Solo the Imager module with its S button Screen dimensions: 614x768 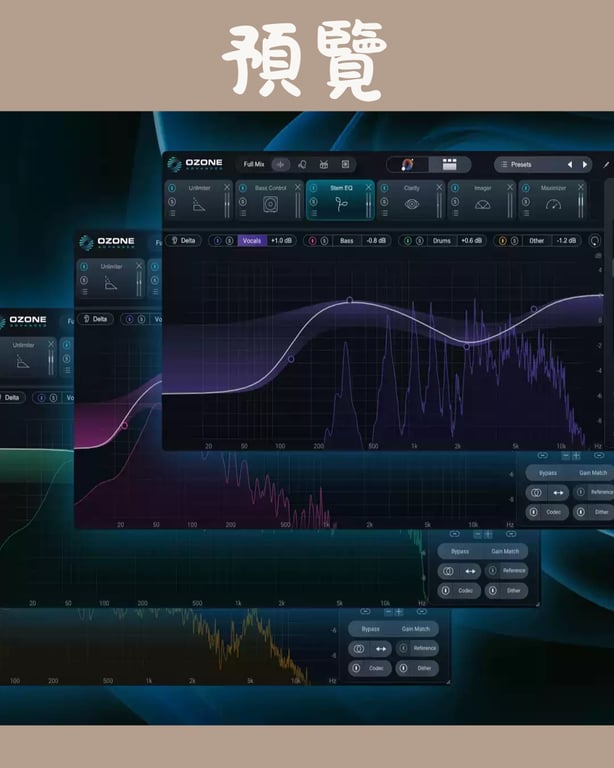click(455, 201)
